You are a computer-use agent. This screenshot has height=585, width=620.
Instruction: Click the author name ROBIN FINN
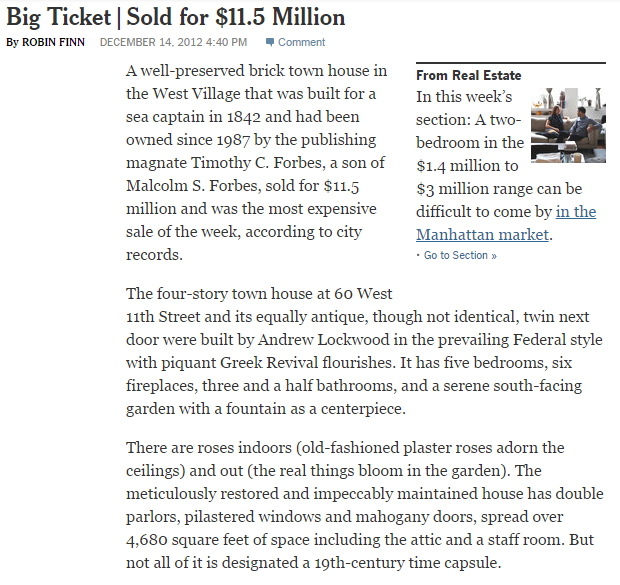53,42
